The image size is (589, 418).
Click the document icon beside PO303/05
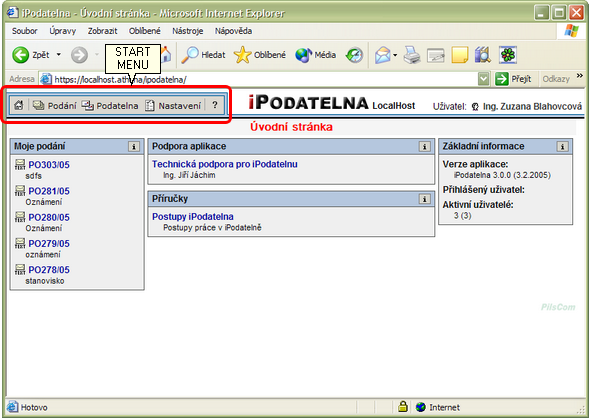(x=20, y=164)
